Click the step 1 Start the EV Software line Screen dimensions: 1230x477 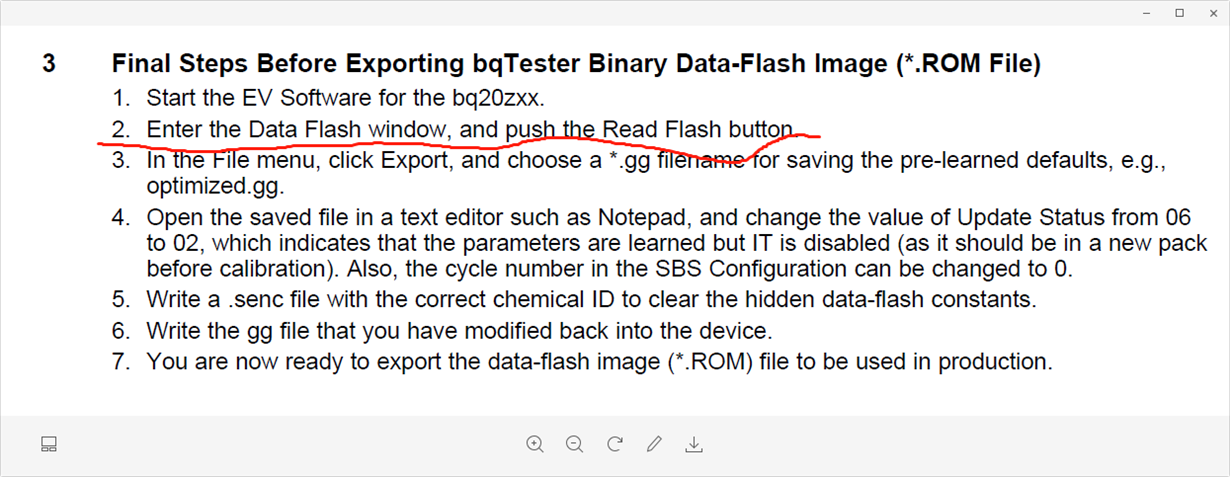[344, 98]
